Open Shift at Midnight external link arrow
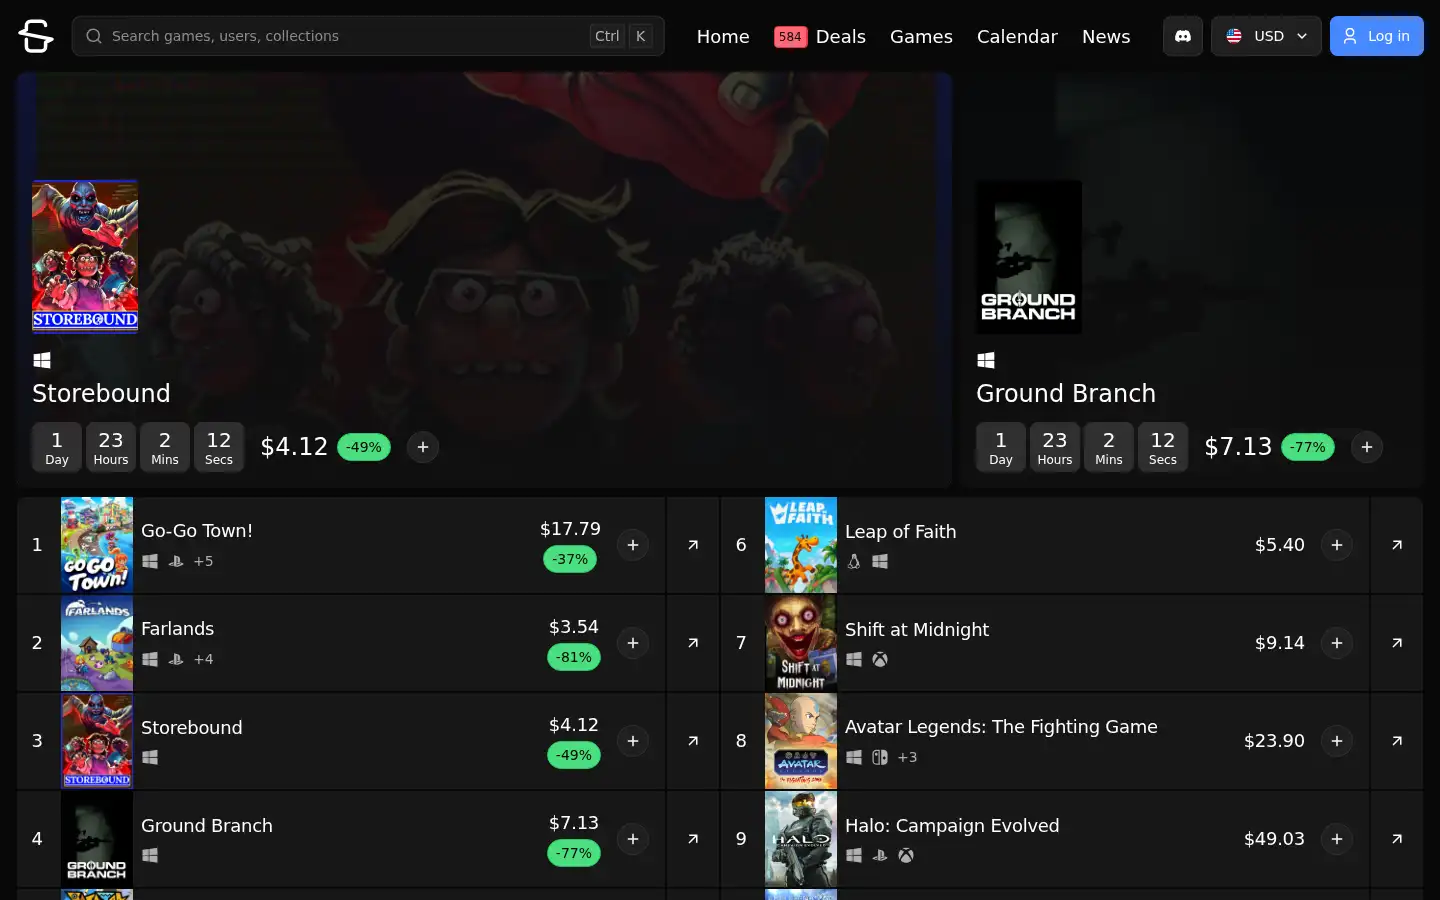1440x900 pixels. tap(1397, 643)
